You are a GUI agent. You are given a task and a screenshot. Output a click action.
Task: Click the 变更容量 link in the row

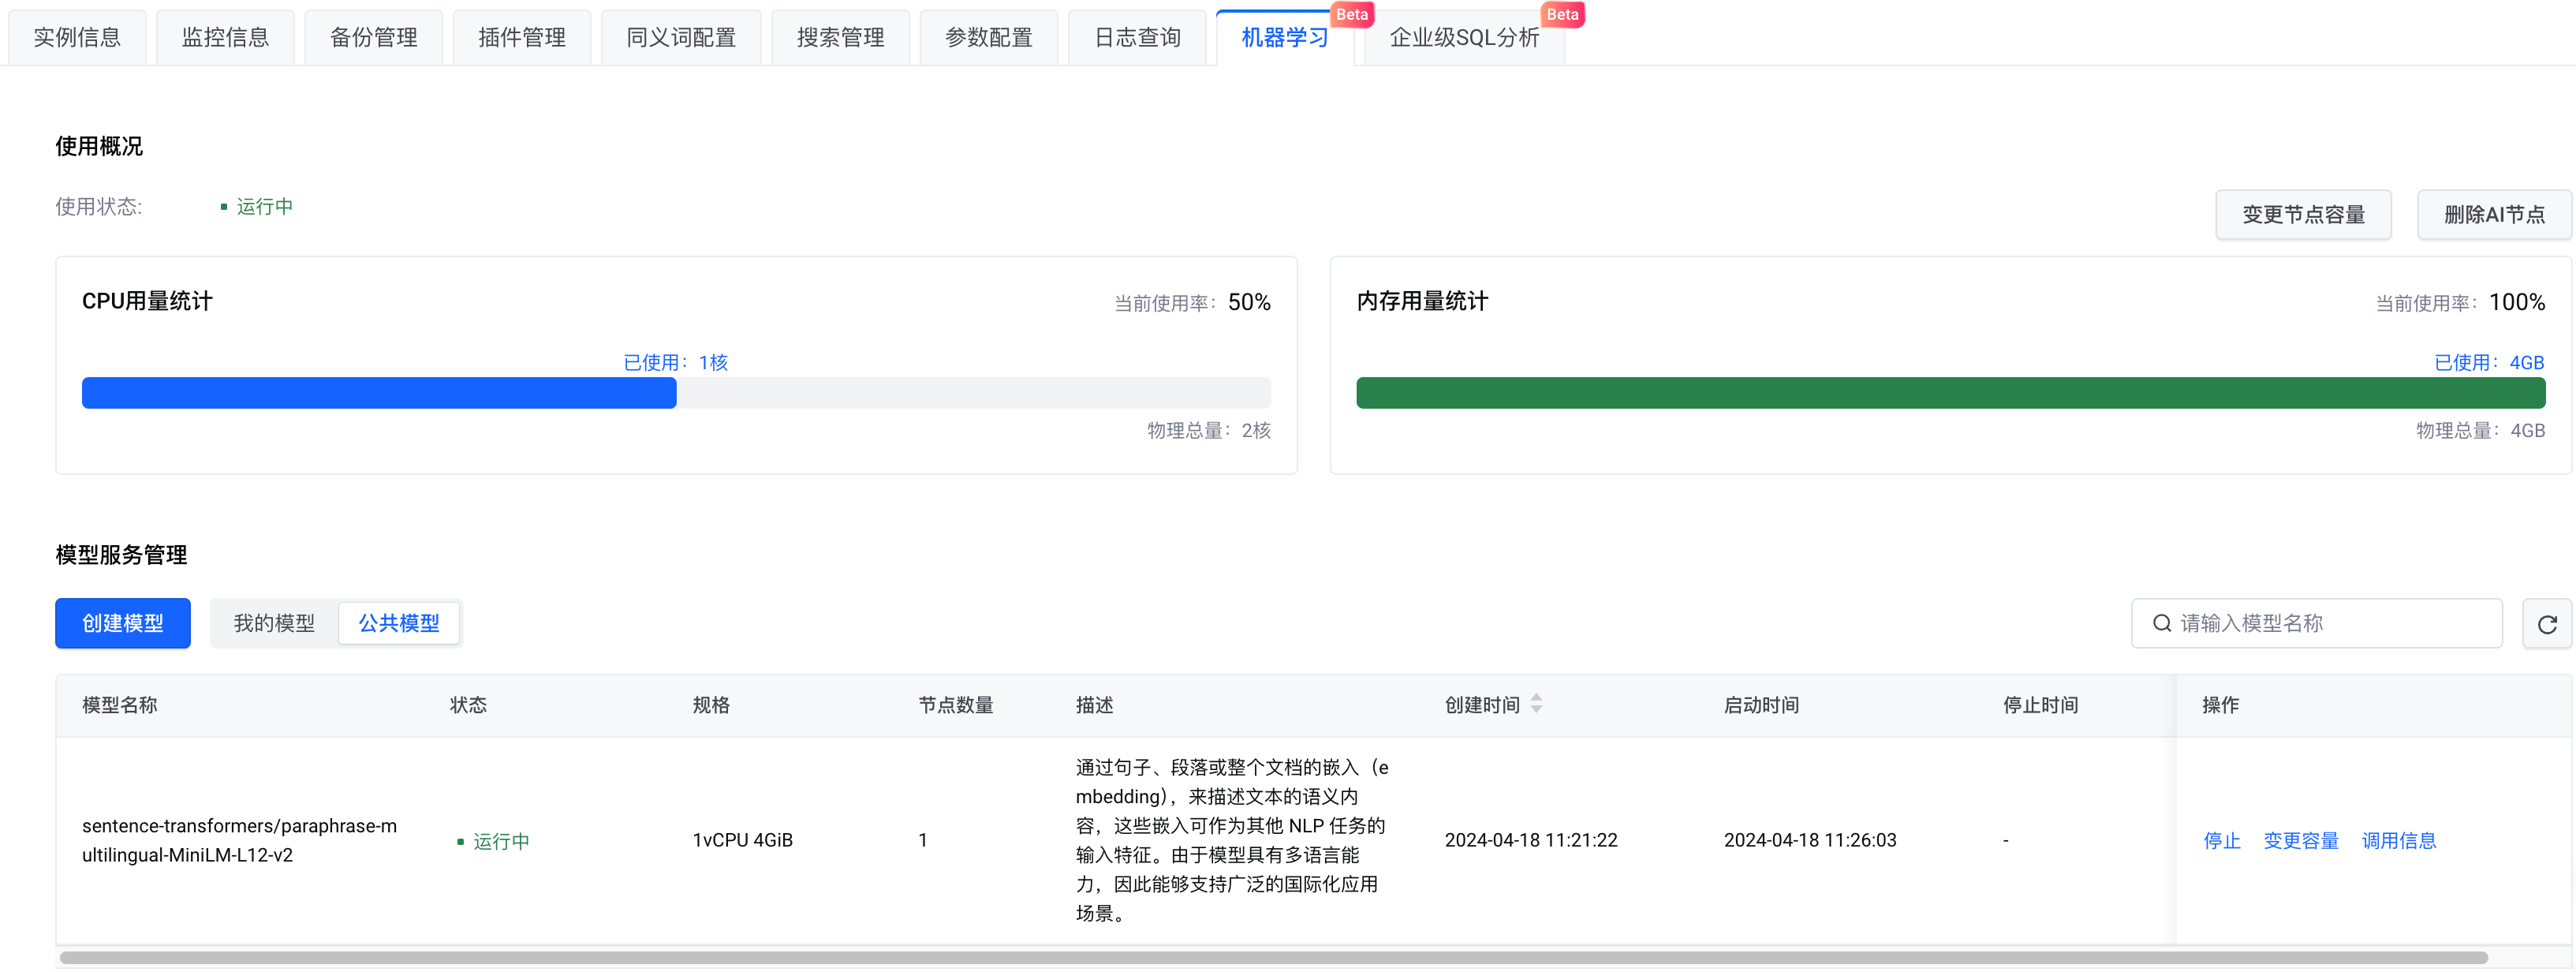pyautogui.click(x=2300, y=841)
